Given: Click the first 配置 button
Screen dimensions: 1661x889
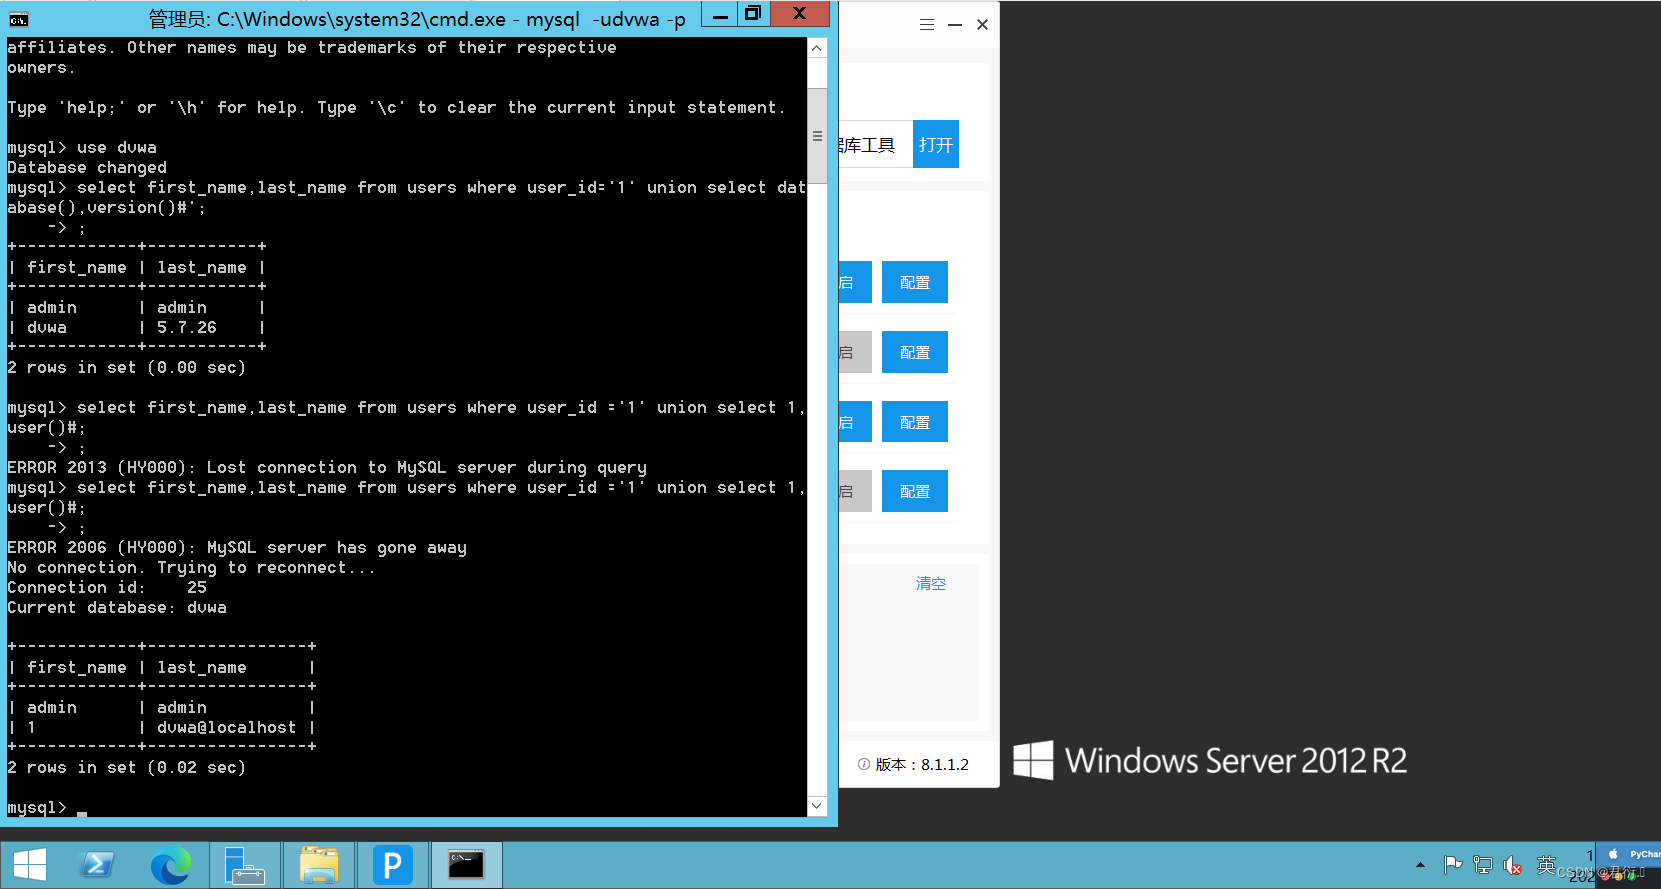Looking at the screenshot, I should point(915,283).
